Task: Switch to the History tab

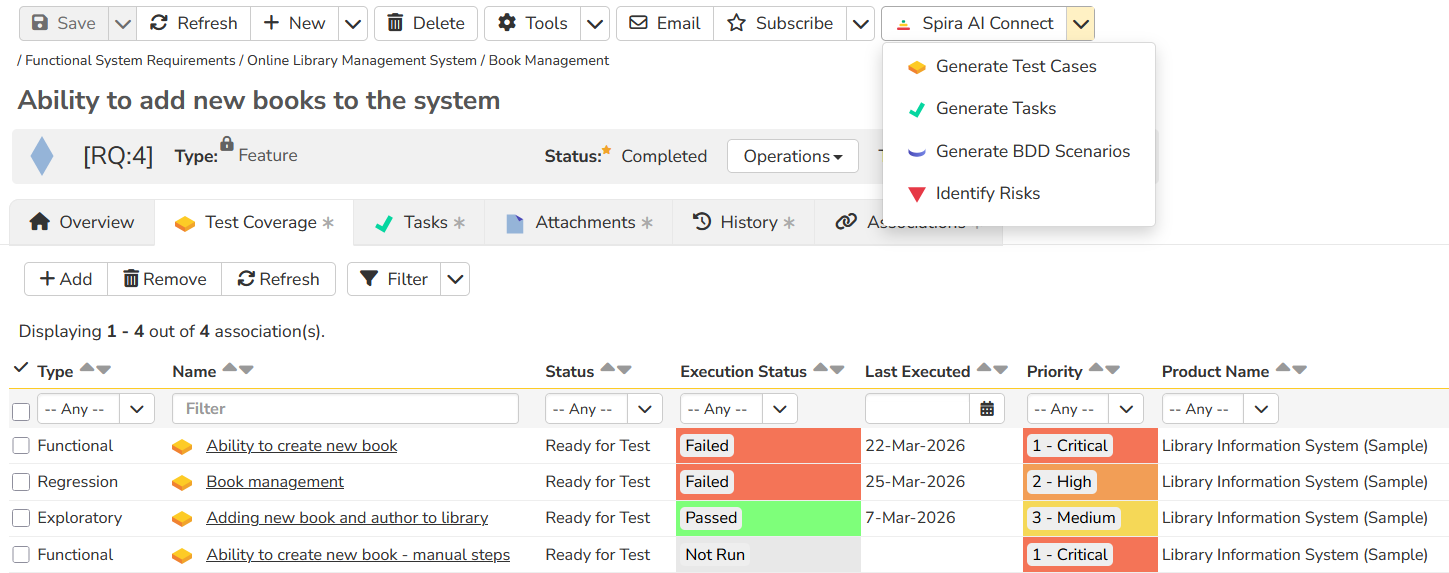Action: point(743,222)
